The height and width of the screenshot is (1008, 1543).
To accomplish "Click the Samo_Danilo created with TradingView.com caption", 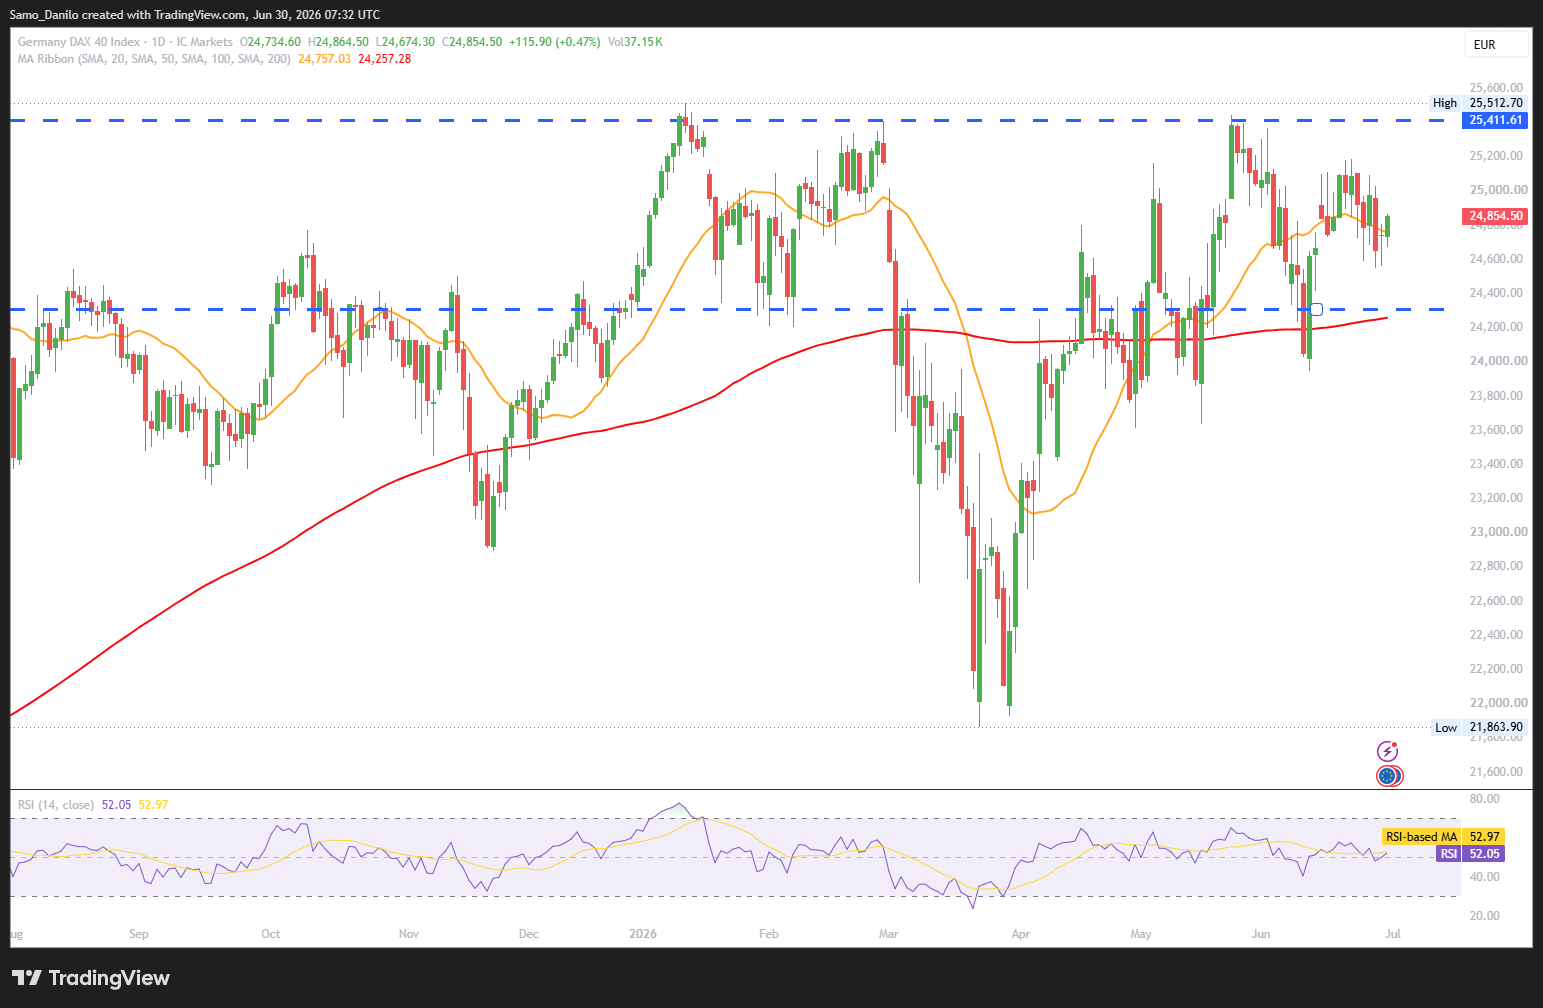I will click(195, 14).
